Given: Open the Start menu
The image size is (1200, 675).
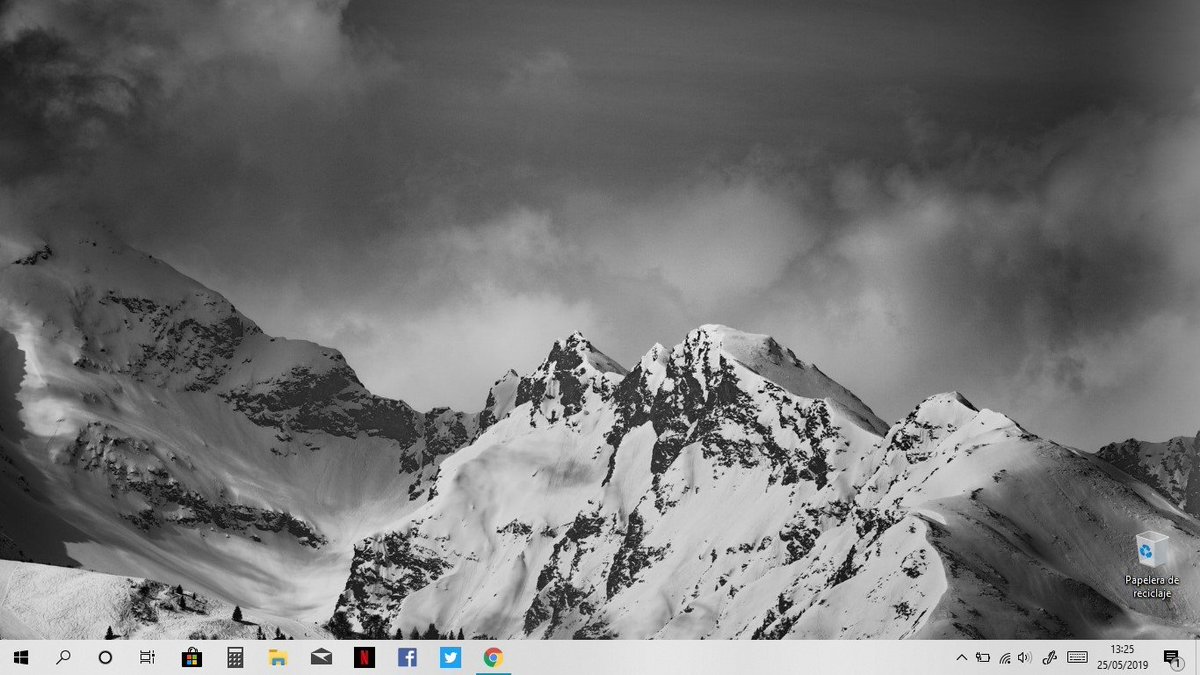Looking at the screenshot, I should tap(20, 657).
